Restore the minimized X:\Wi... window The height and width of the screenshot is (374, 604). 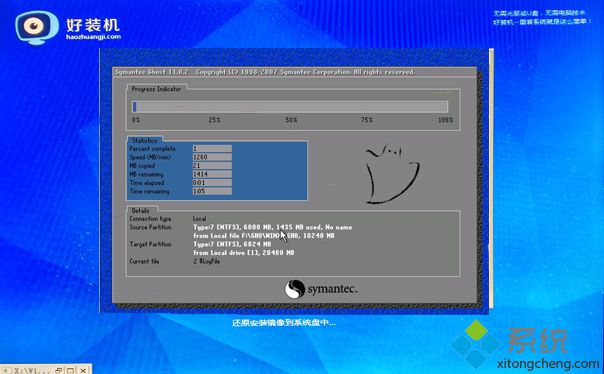pyautogui.click(x=59, y=370)
